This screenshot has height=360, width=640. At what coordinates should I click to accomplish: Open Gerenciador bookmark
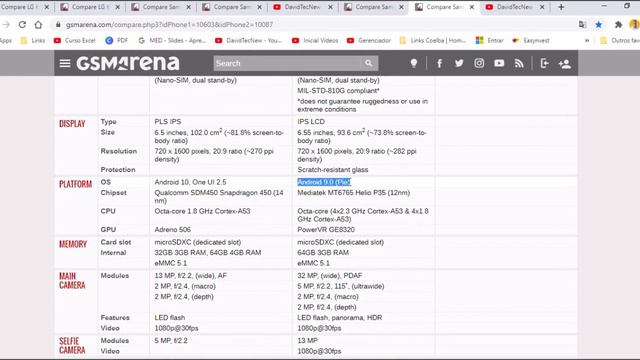(369, 40)
